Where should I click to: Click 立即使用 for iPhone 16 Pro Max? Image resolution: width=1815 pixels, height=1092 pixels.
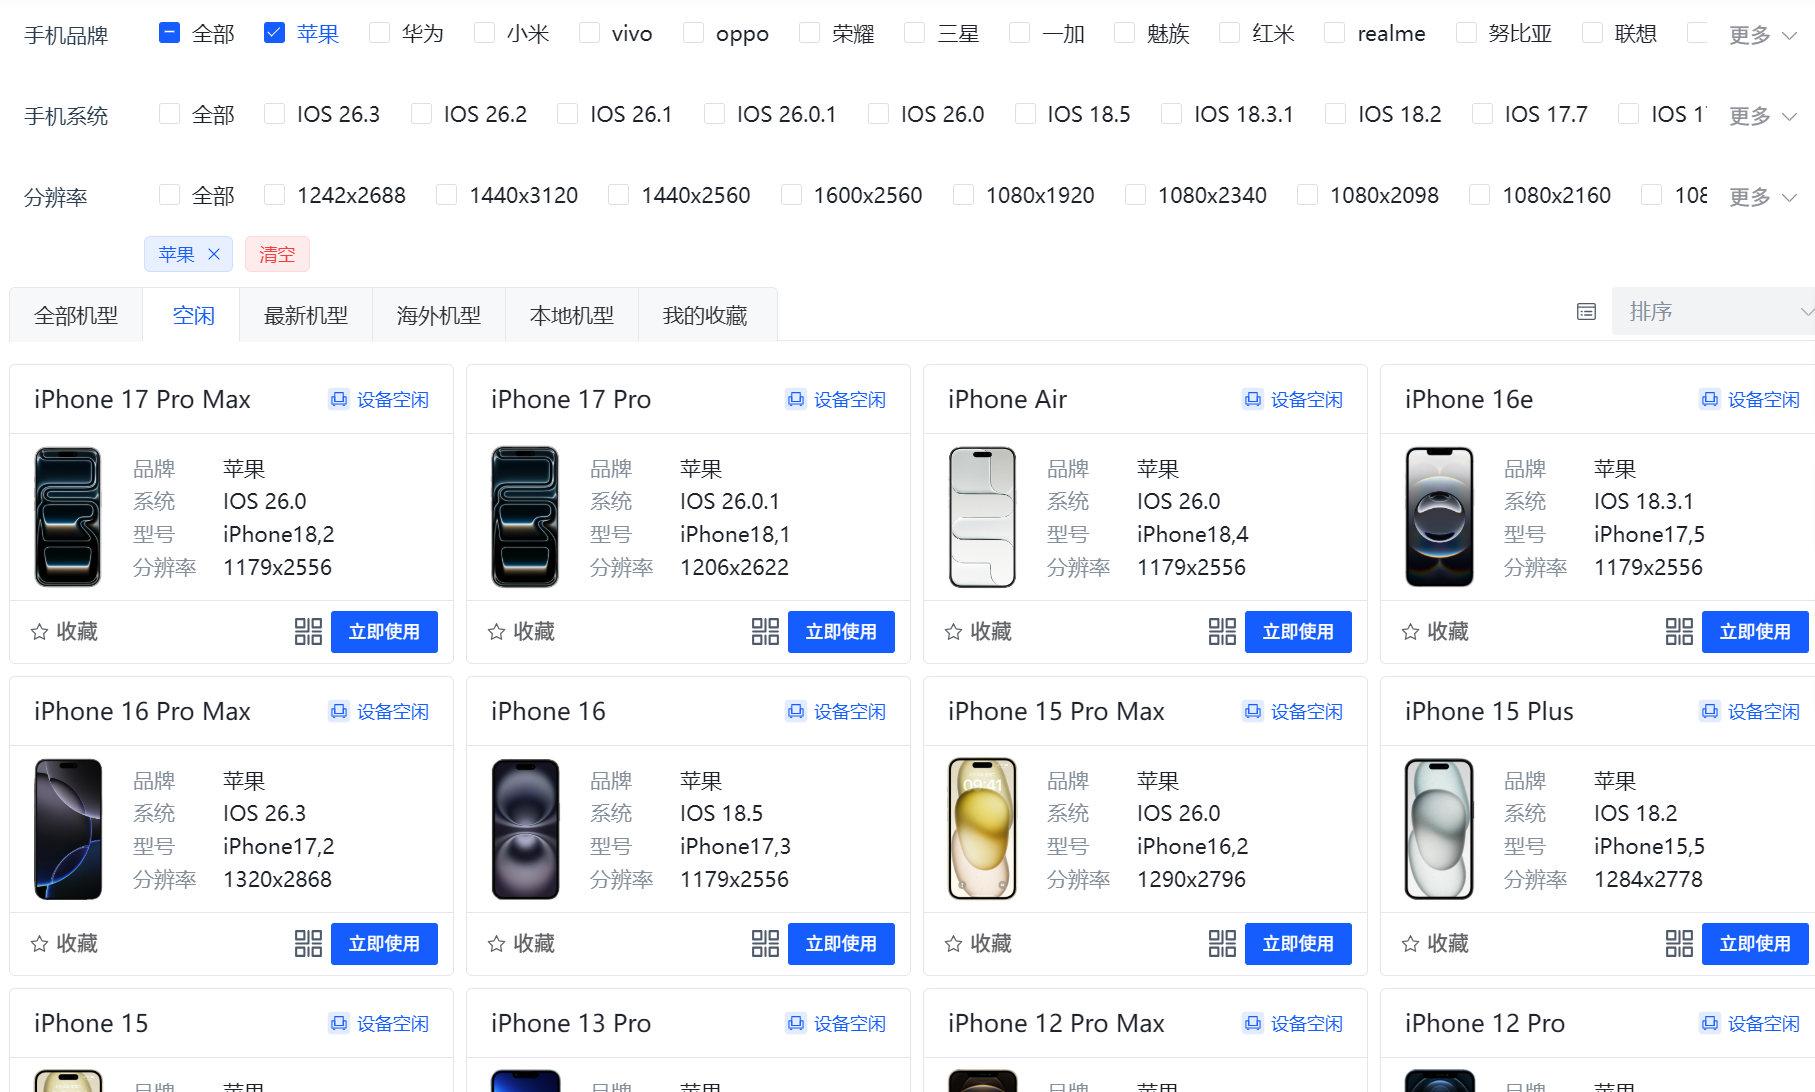click(384, 944)
